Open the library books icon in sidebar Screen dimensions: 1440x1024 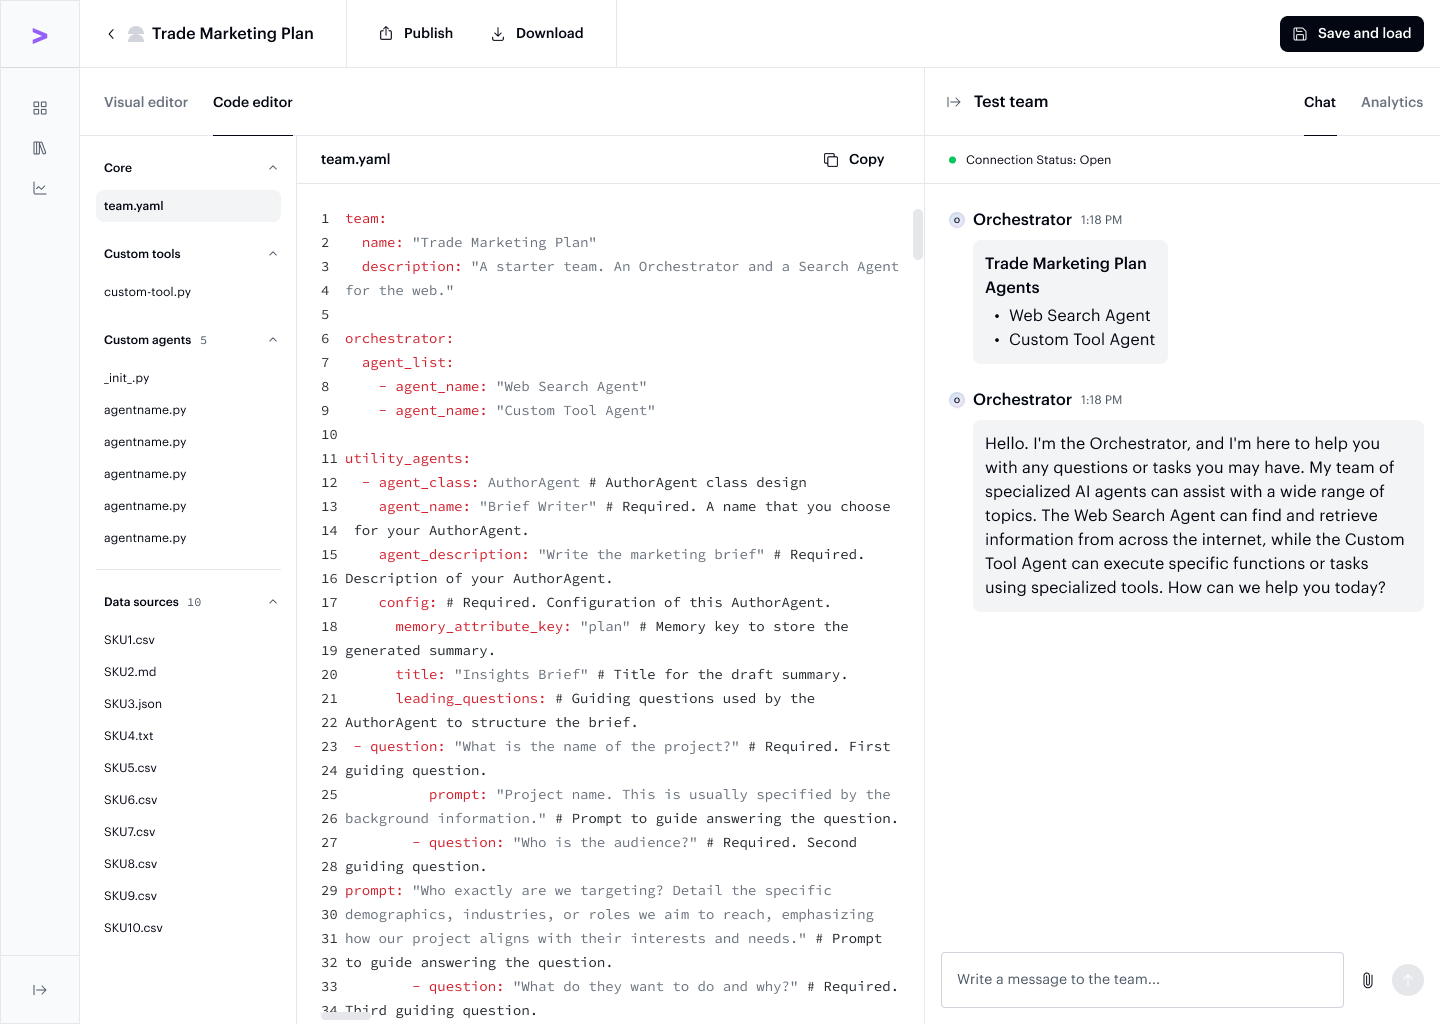40,148
